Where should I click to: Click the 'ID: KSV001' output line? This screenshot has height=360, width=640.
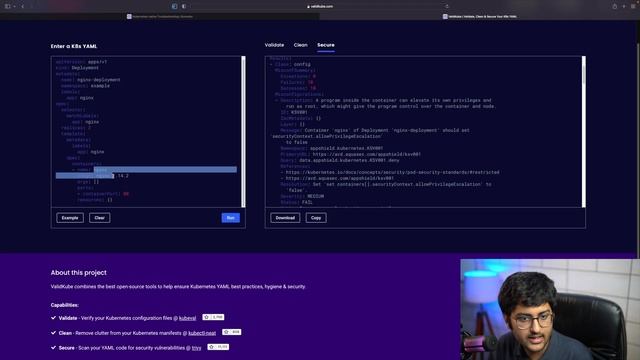coord(293,112)
